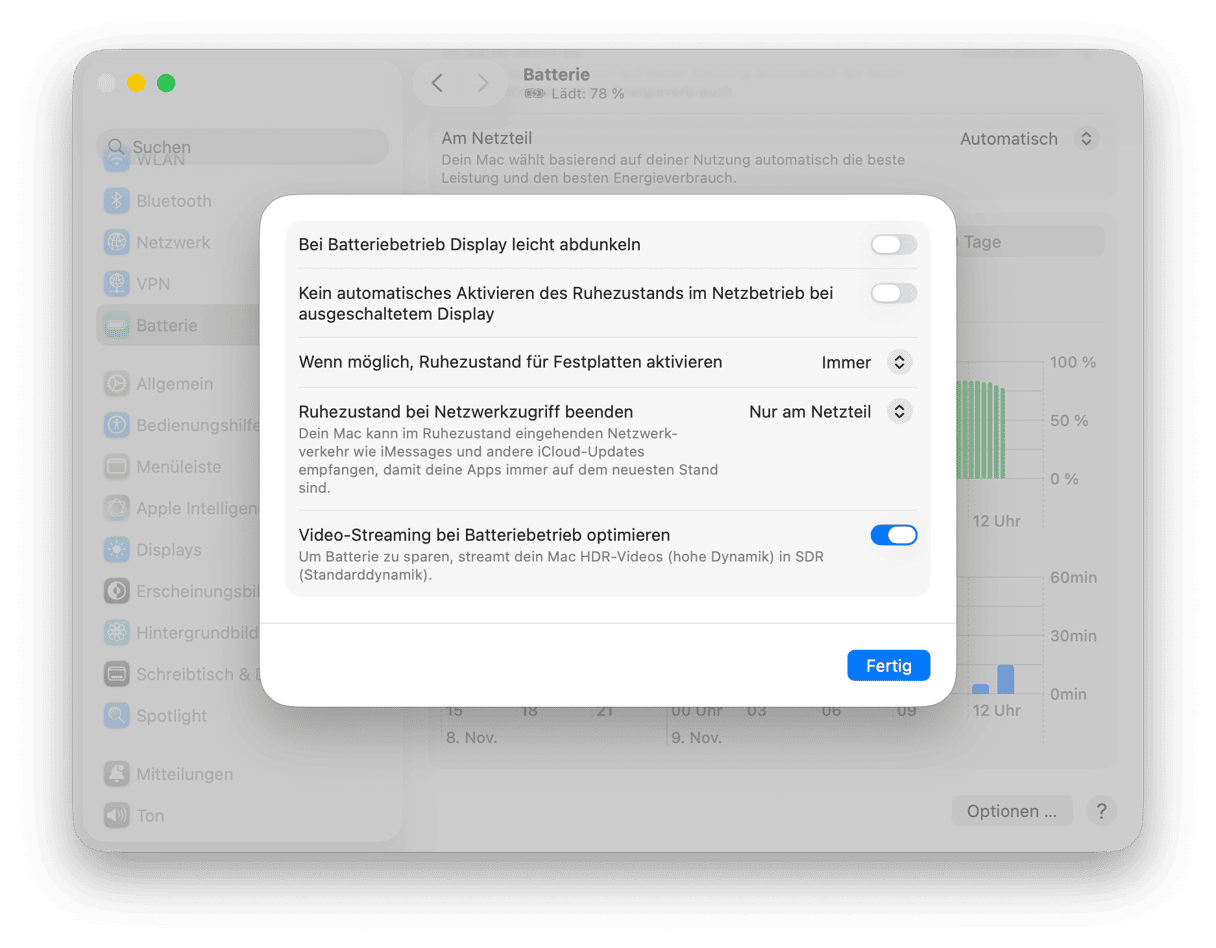This screenshot has height=948, width=1216.
Task: Click the 'Optionen ...' button
Action: coord(1011,811)
